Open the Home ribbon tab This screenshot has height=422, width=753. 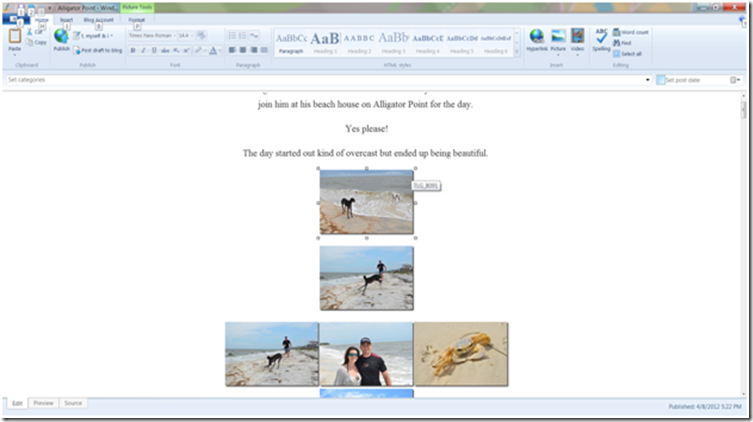point(42,20)
